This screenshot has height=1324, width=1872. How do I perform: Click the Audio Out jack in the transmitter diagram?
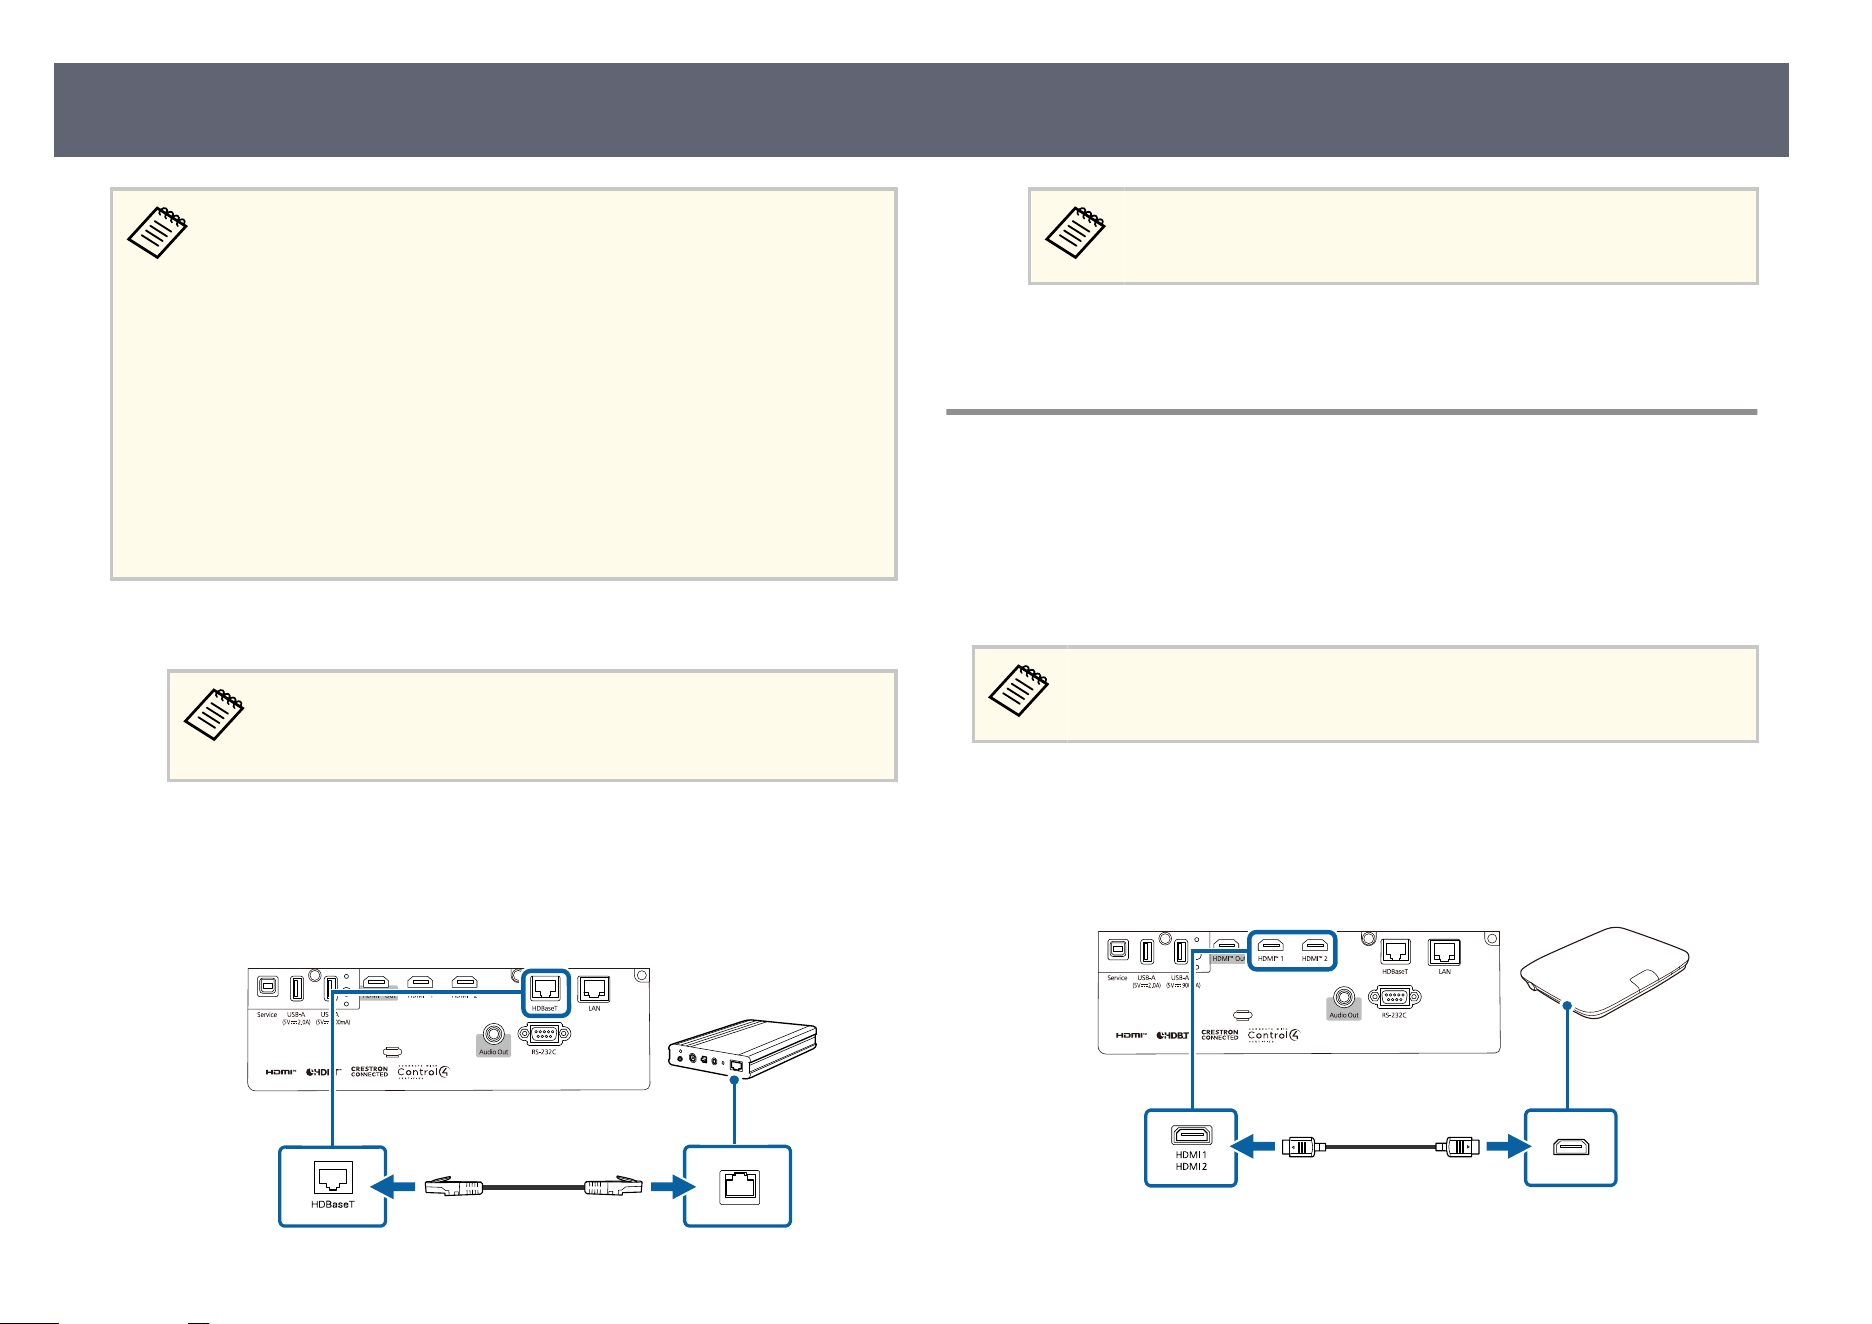pyautogui.click(x=493, y=1035)
